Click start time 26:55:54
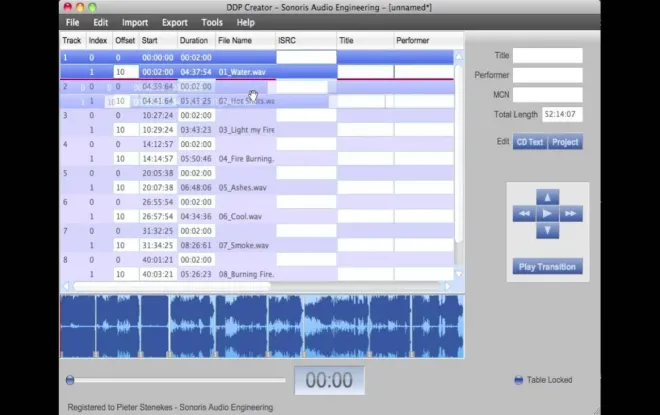The width and height of the screenshot is (660, 415). click(x=157, y=202)
